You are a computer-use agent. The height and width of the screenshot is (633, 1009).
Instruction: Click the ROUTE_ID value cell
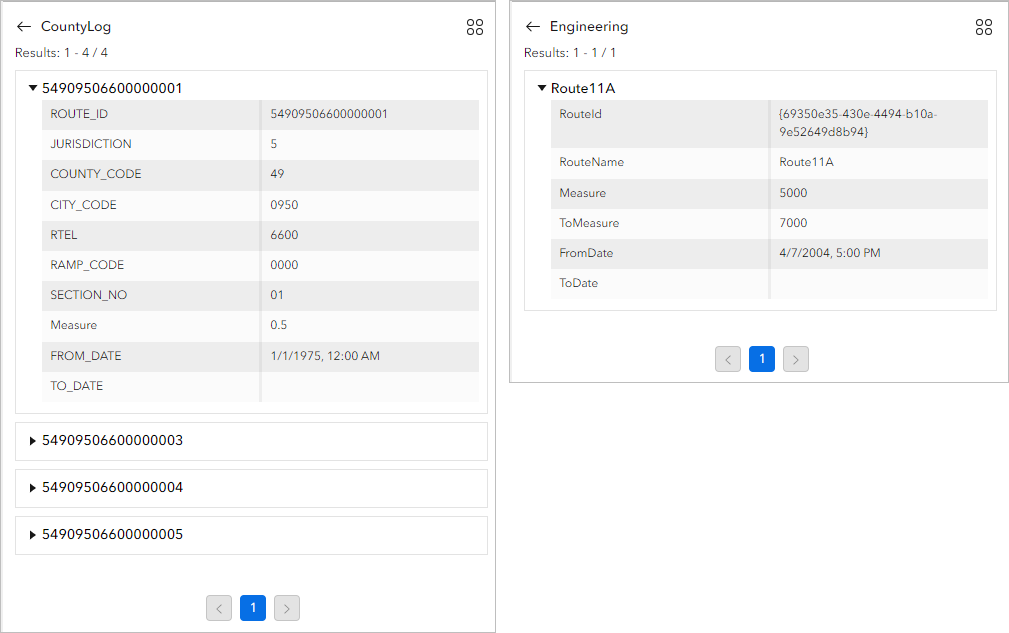pyautogui.click(x=329, y=114)
